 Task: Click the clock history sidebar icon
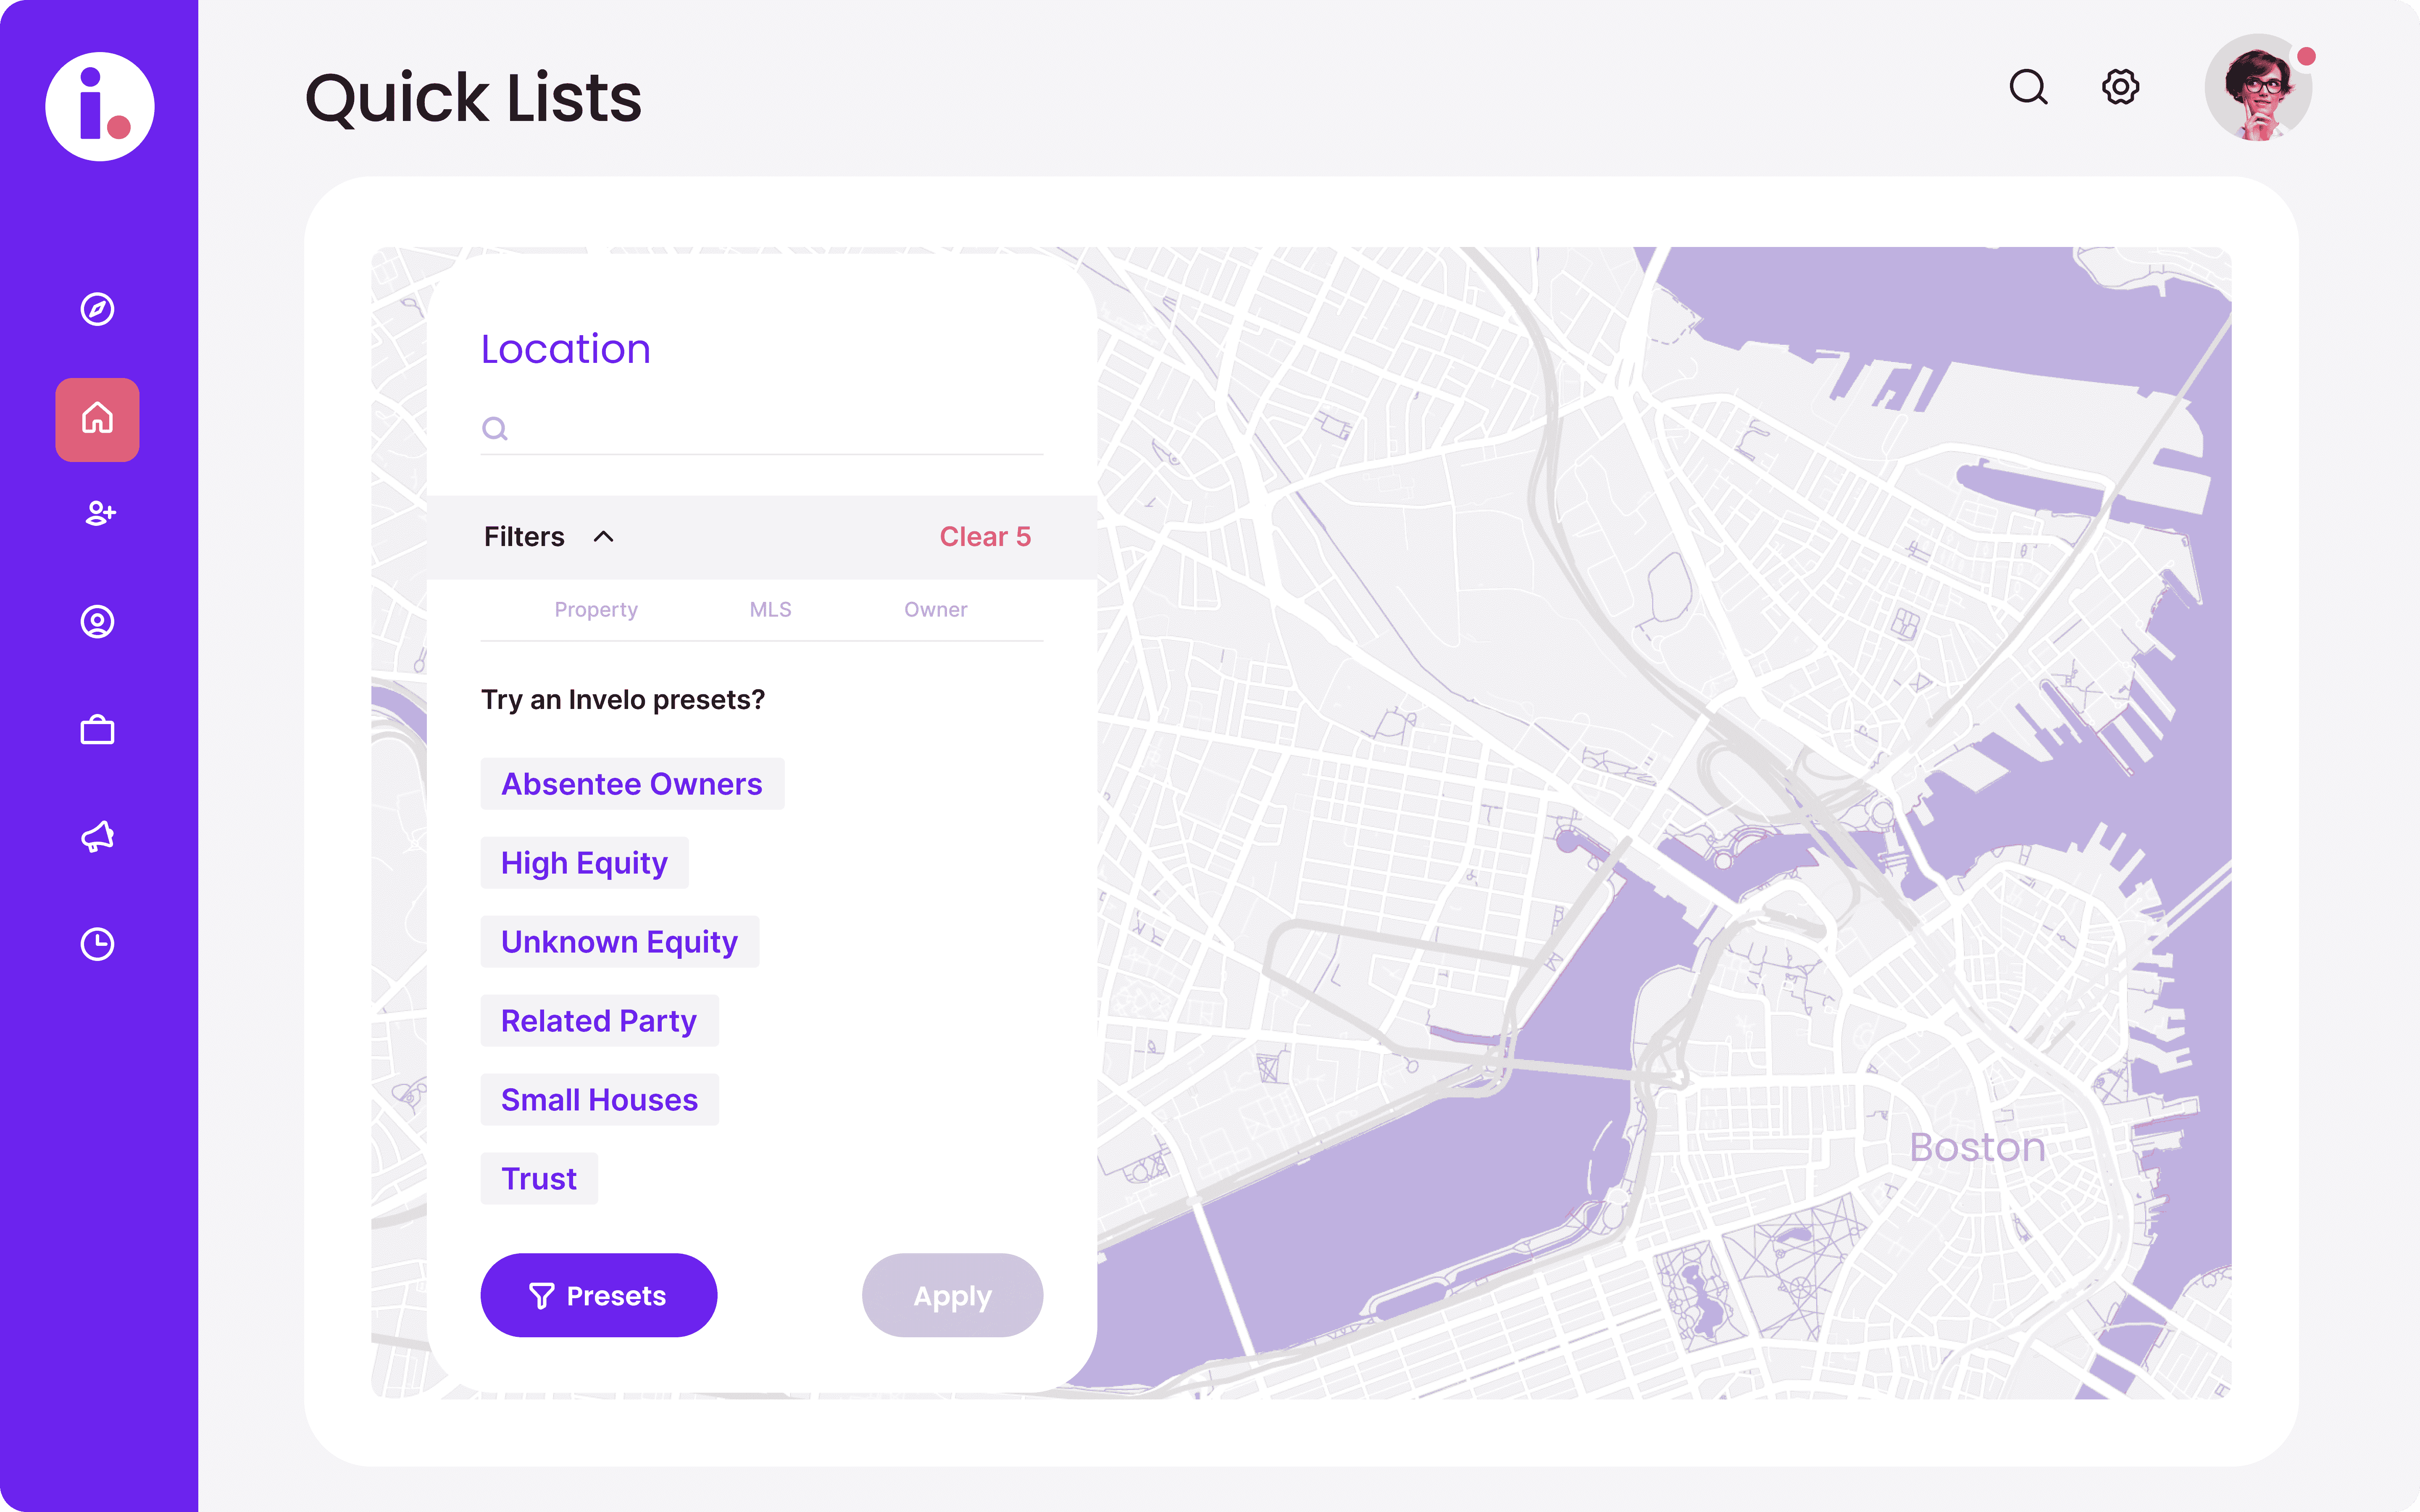pyautogui.click(x=97, y=944)
